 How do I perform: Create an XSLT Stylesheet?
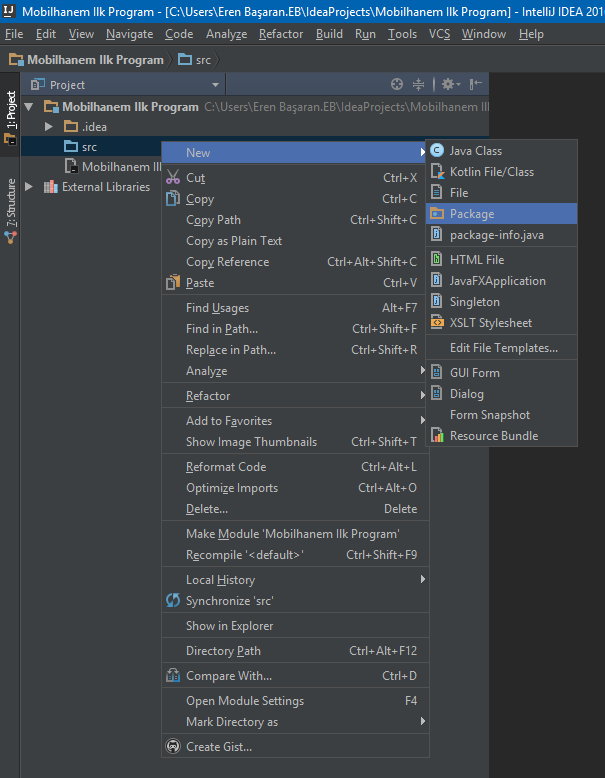coord(501,323)
